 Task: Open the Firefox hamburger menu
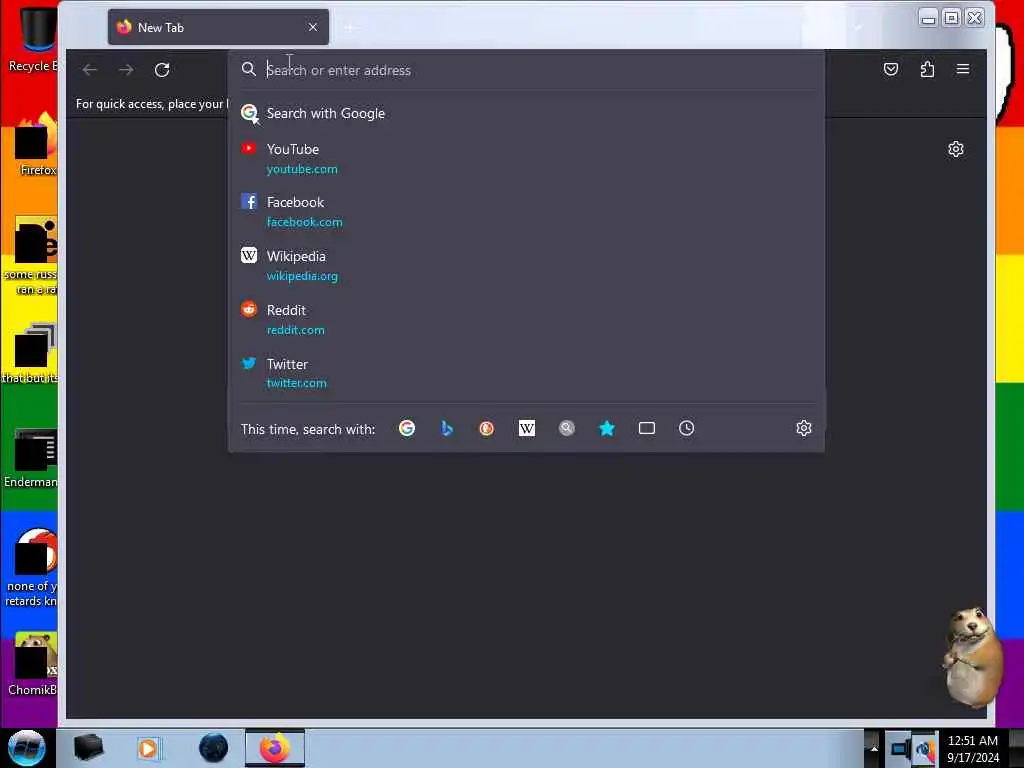[x=963, y=69]
